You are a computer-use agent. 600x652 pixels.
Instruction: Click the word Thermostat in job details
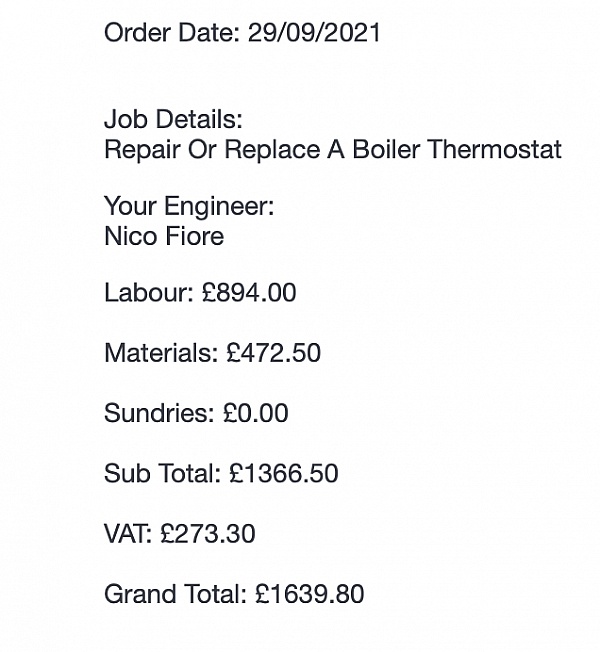pos(494,149)
